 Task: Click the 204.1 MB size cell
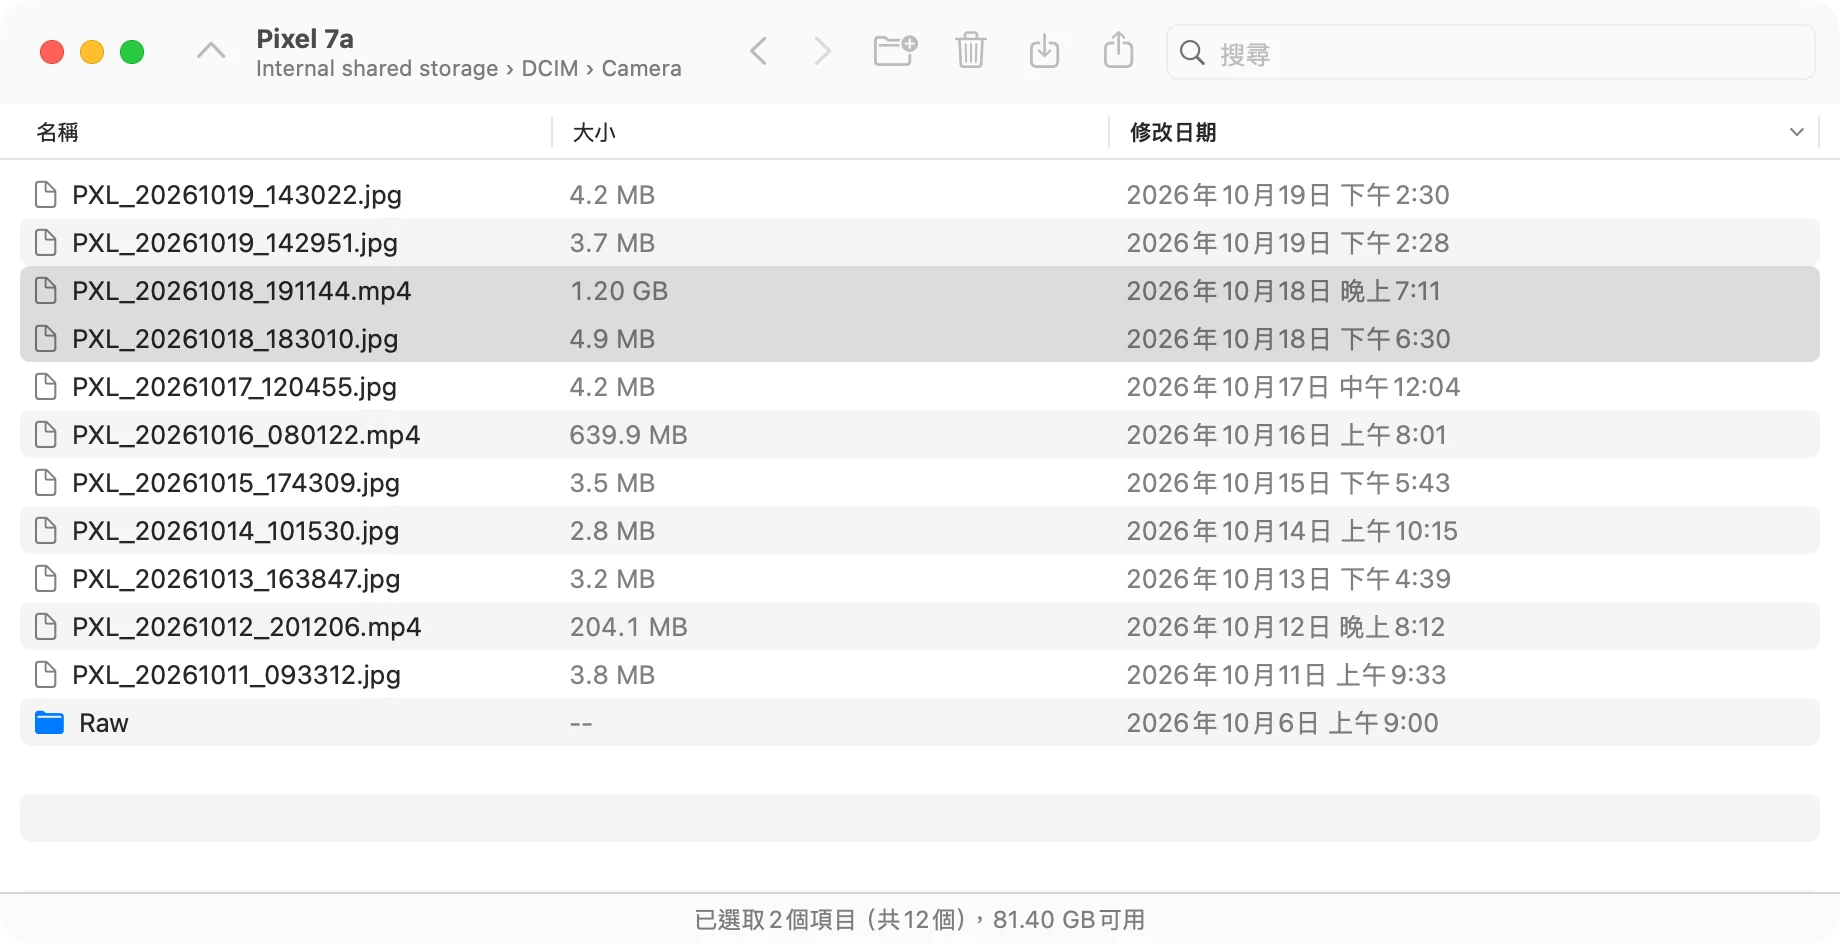tap(628, 627)
